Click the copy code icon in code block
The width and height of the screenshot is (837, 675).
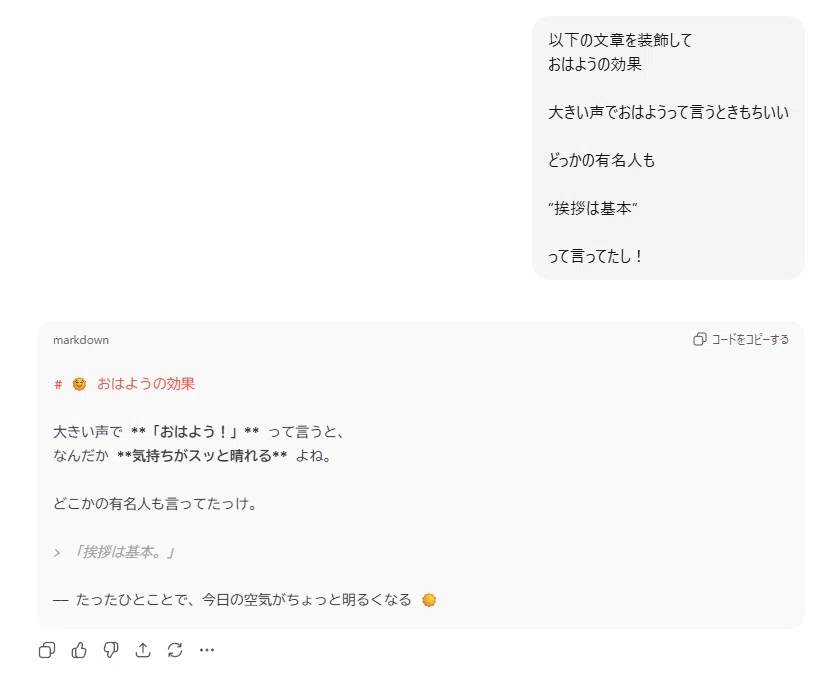pyautogui.click(x=699, y=339)
